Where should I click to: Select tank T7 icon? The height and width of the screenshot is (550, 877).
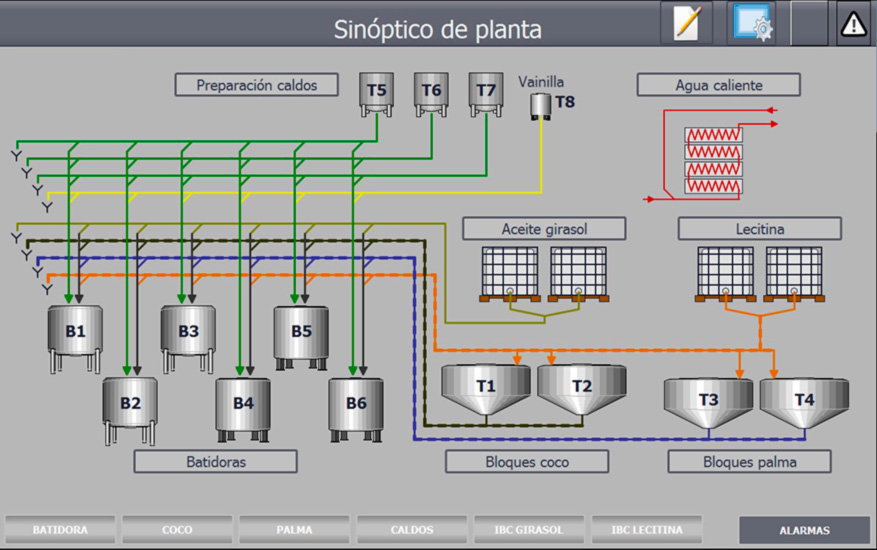(x=486, y=91)
